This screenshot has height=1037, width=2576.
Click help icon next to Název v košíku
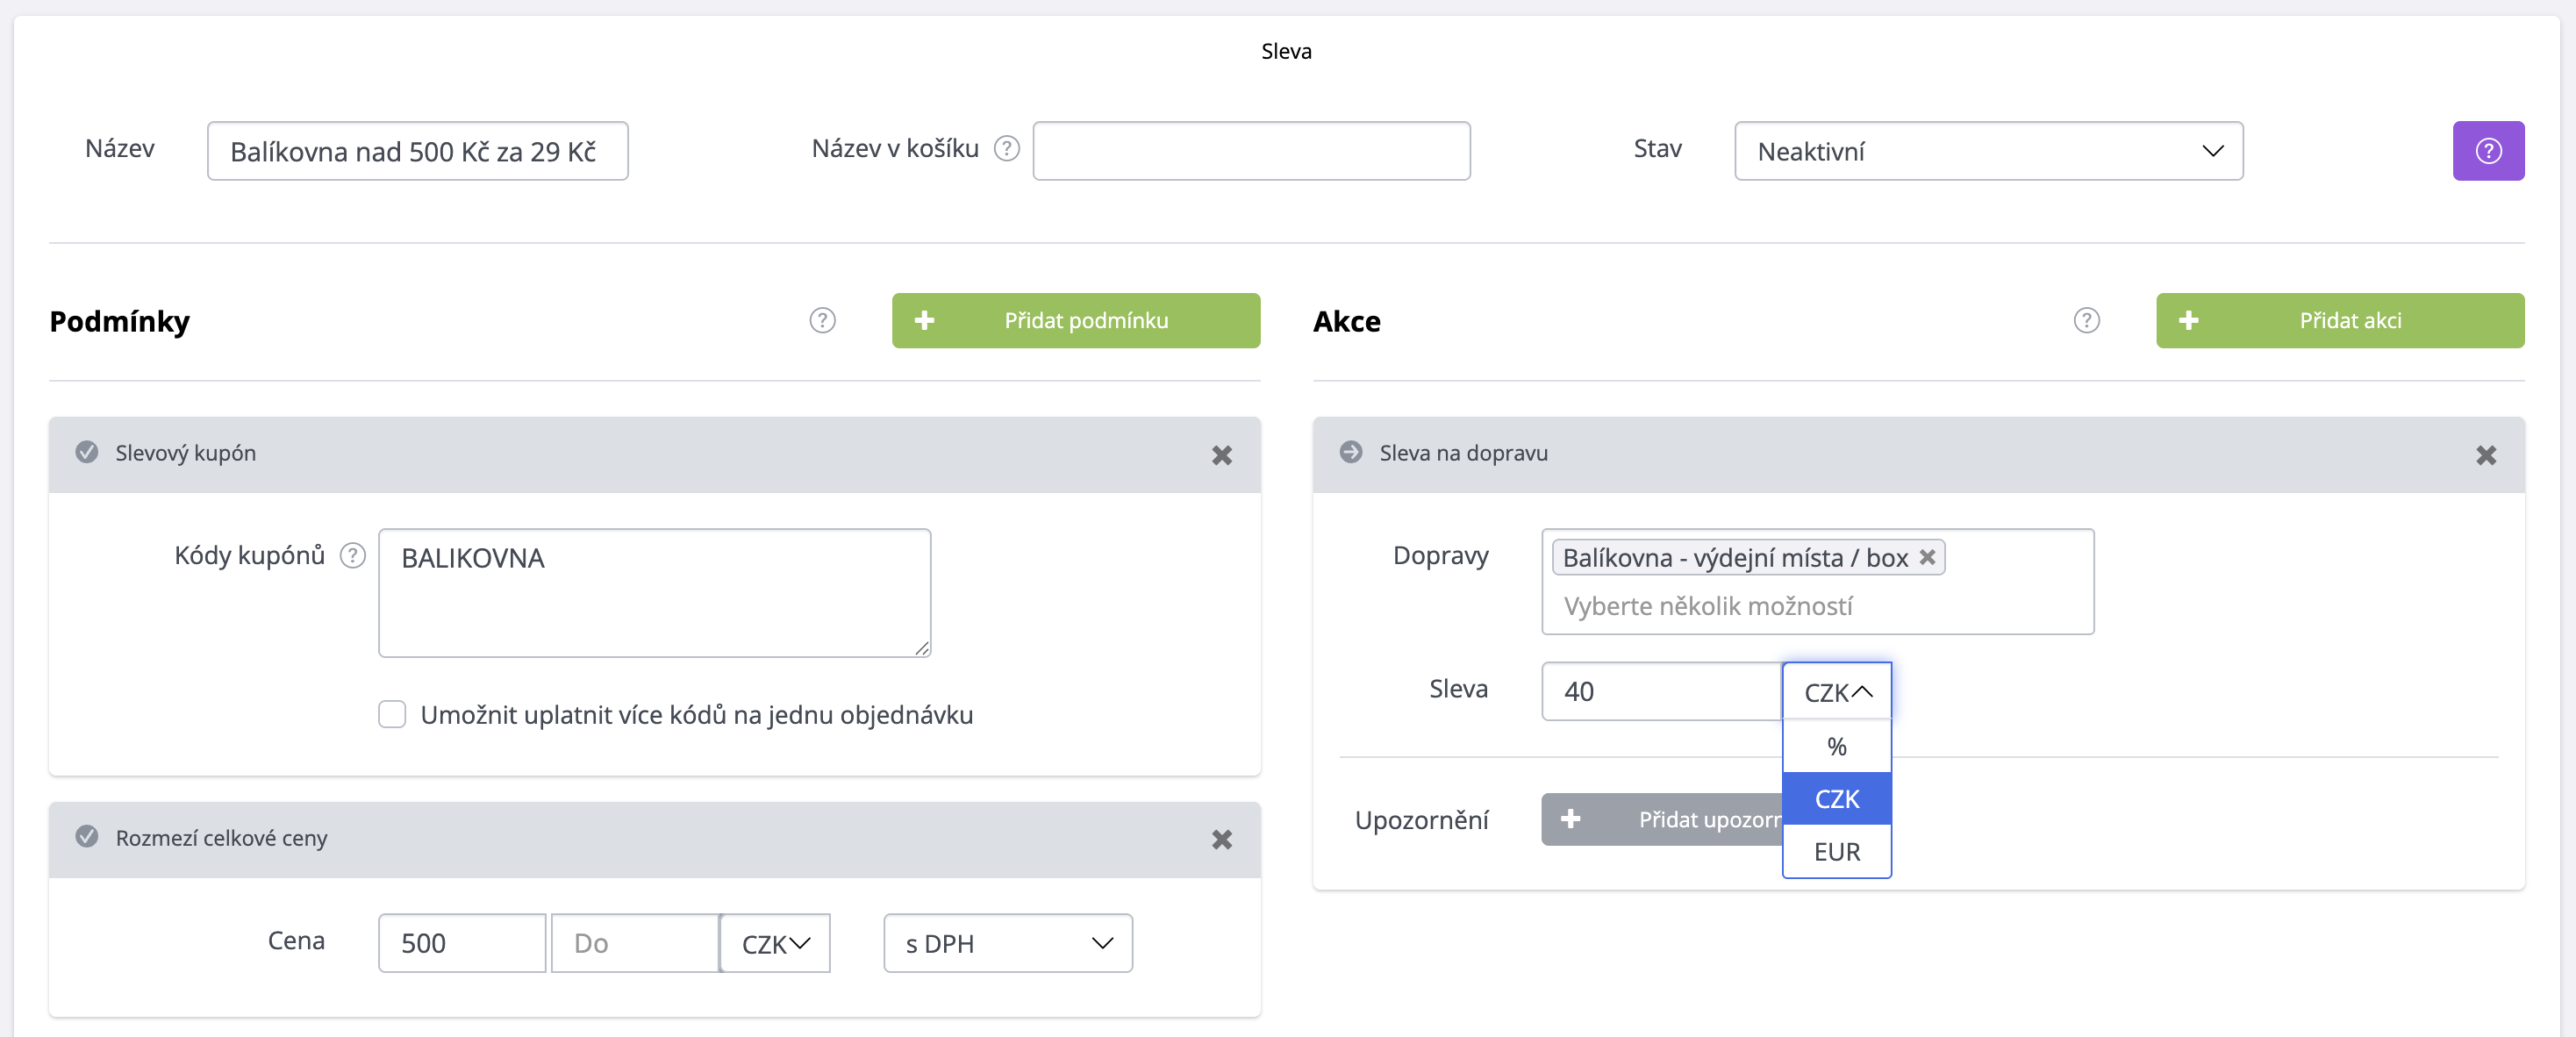[x=1006, y=149]
